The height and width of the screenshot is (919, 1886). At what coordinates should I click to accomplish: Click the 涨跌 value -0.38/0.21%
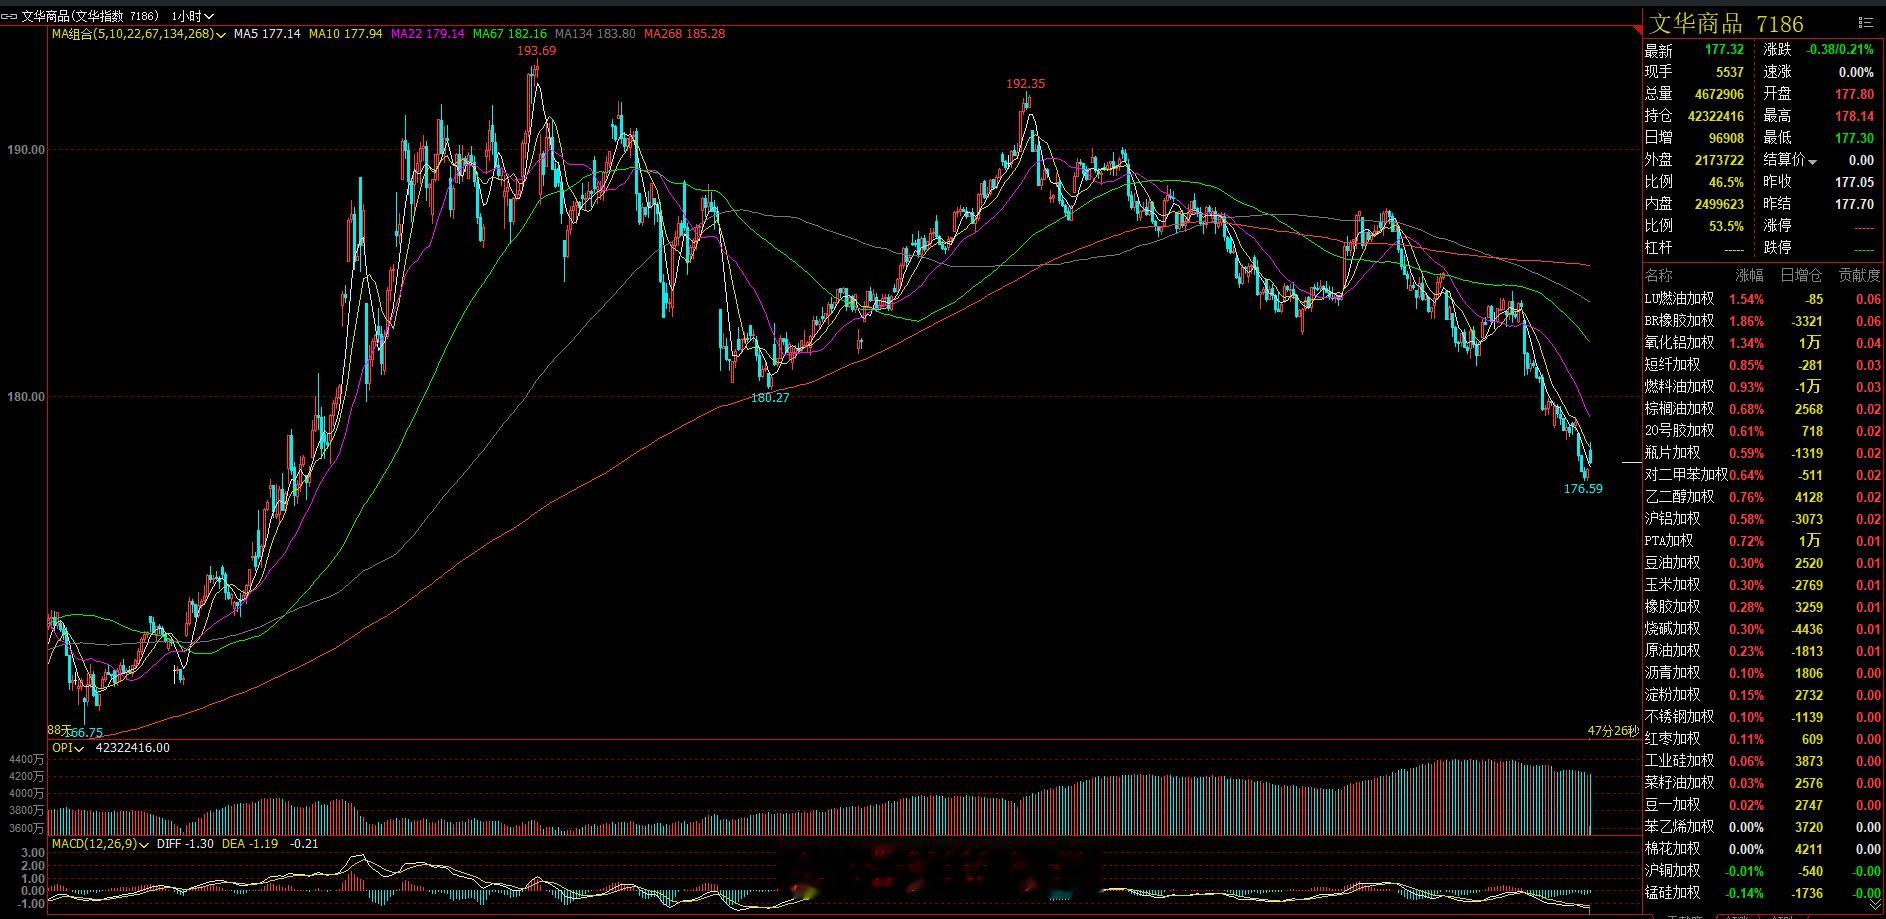click(1840, 50)
